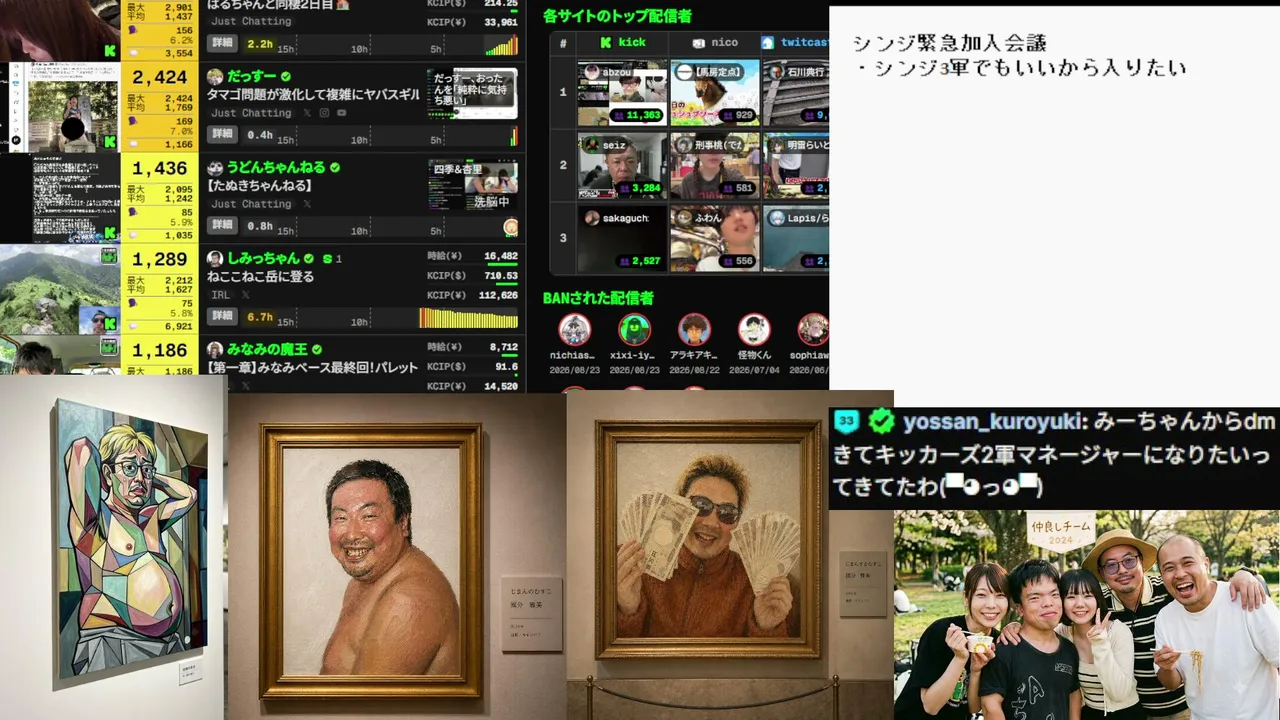Open the X icon on だっすー's row

(x=308, y=113)
